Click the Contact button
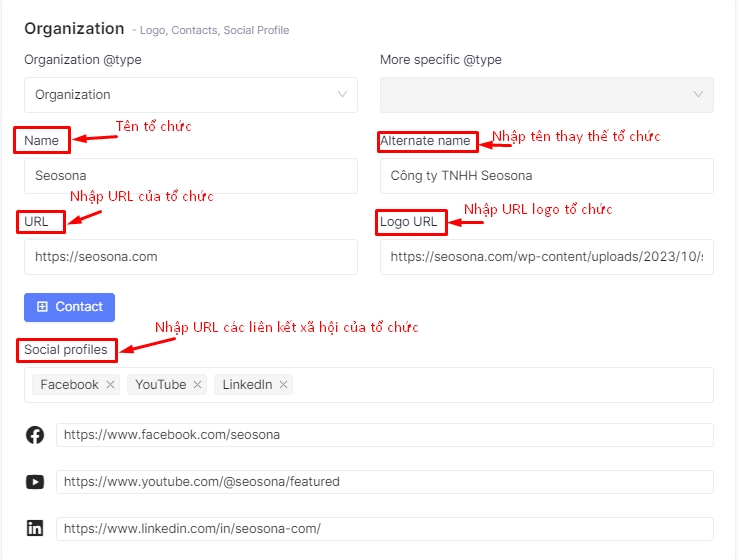 (x=69, y=307)
